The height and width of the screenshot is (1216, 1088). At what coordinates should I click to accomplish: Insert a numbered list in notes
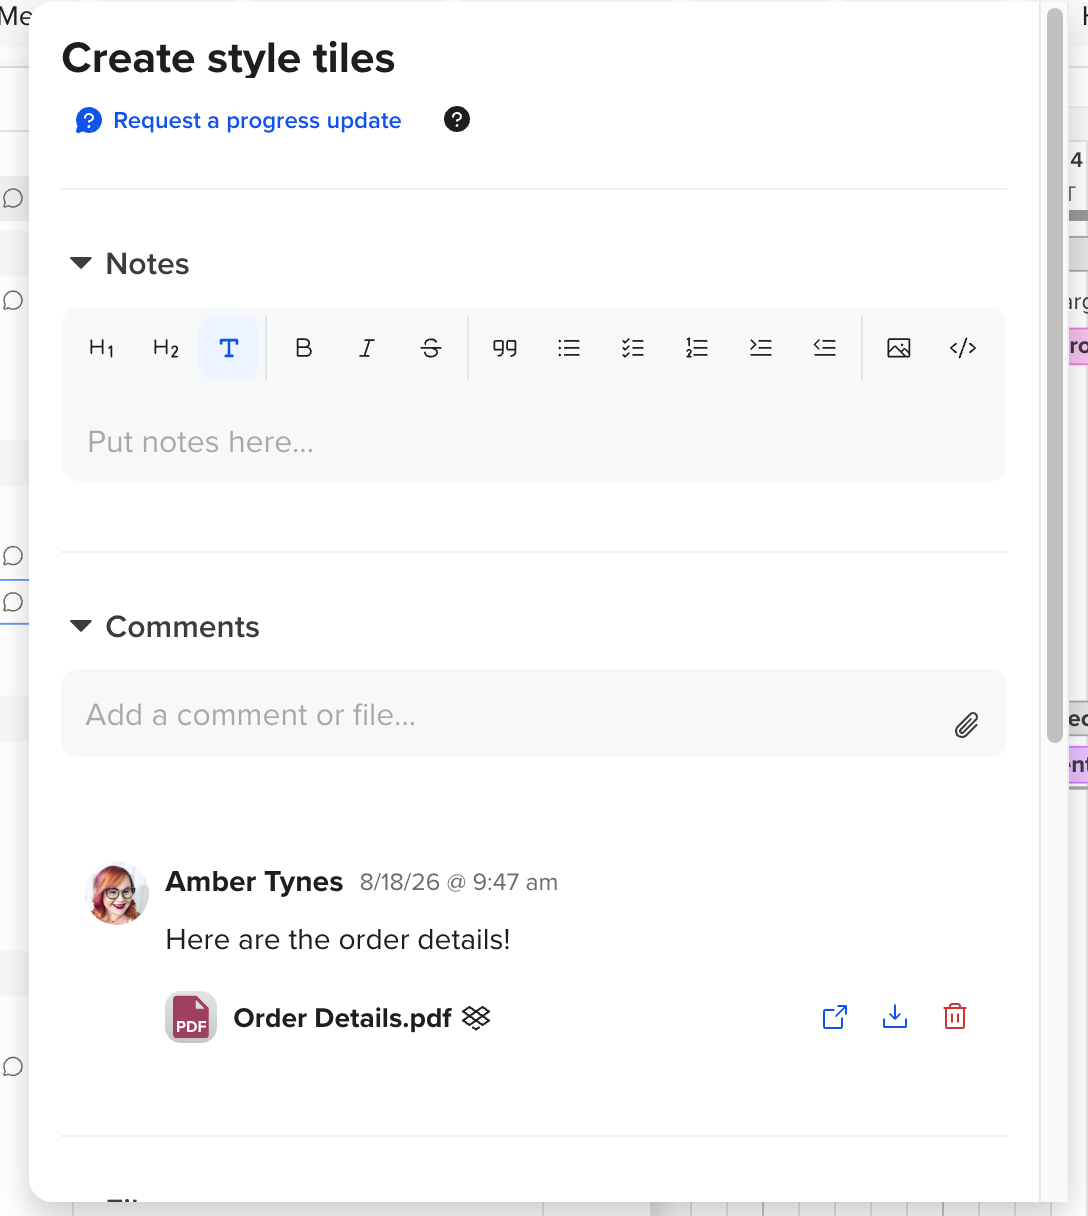click(x=697, y=348)
